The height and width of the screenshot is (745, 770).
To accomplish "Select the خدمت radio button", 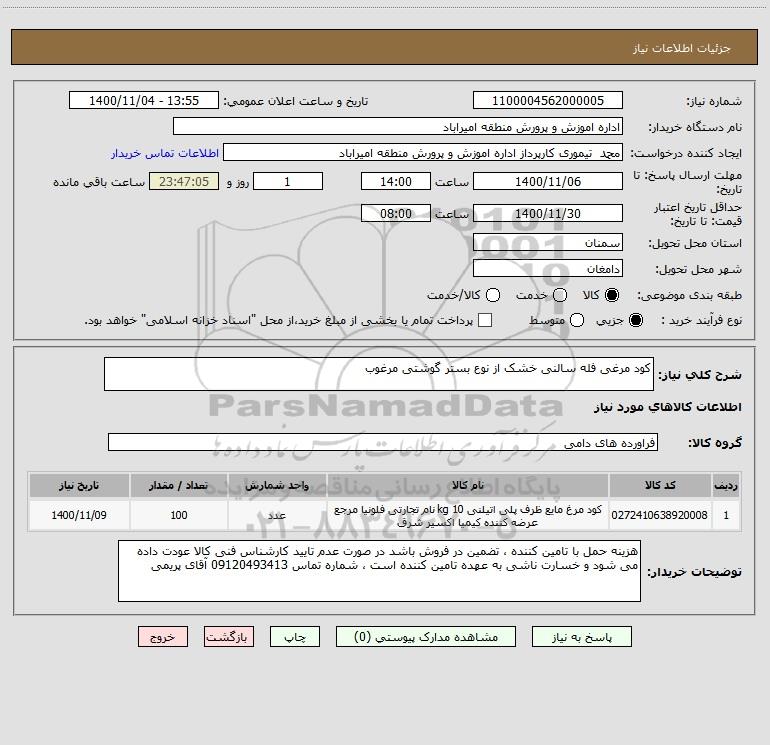I will [560, 295].
